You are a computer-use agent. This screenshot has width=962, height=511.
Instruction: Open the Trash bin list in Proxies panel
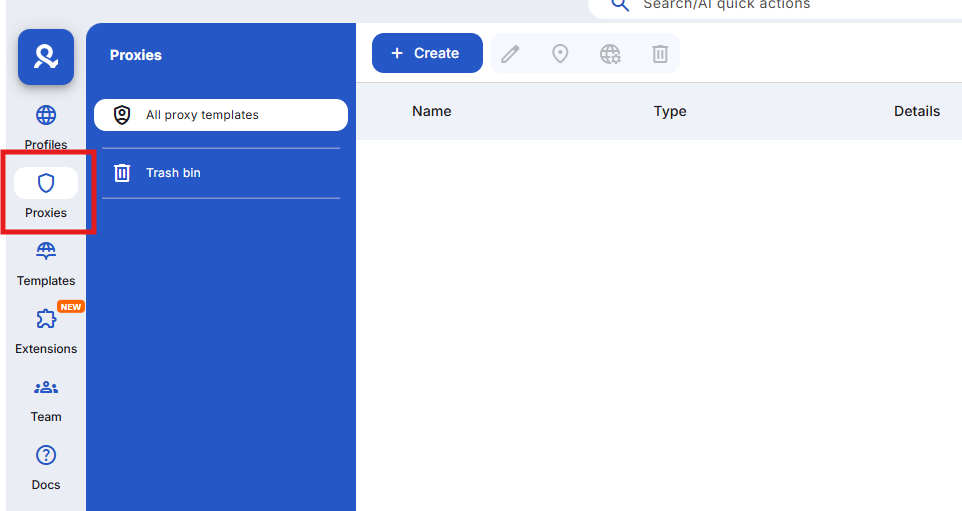[x=220, y=173]
